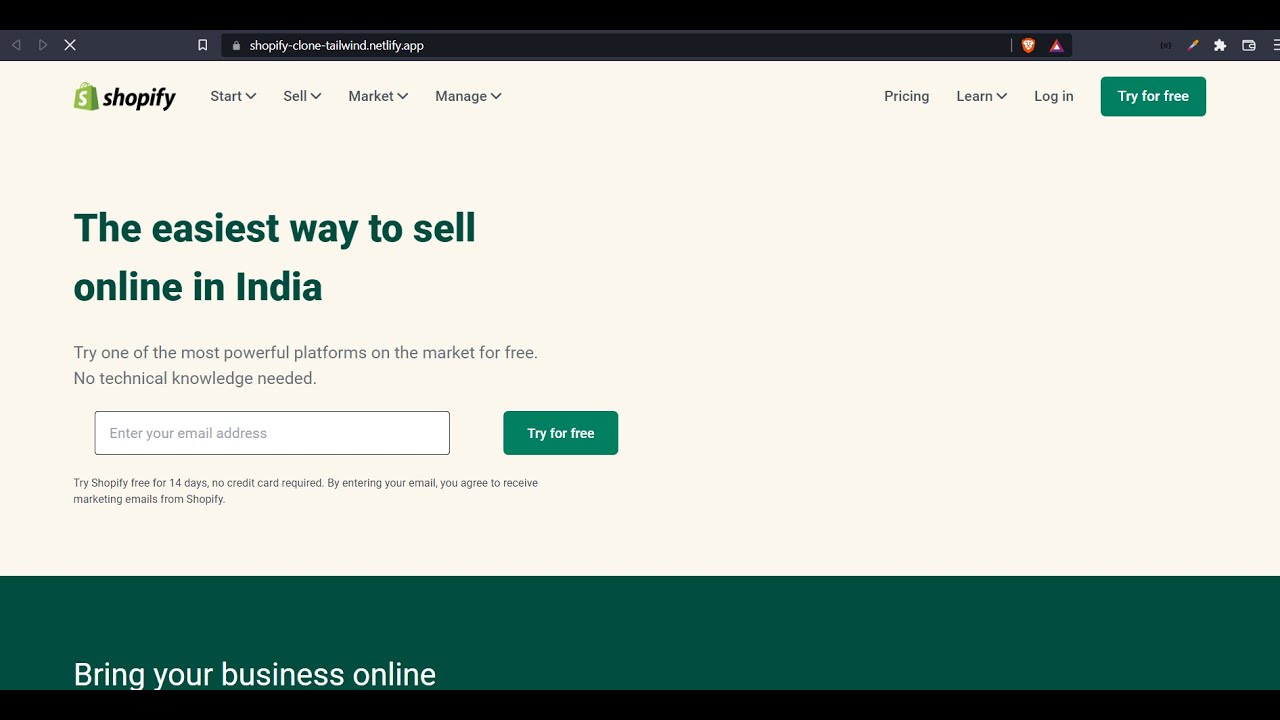
Task: Click 'No technical knowledge needed.' text
Action: click(x=195, y=378)
